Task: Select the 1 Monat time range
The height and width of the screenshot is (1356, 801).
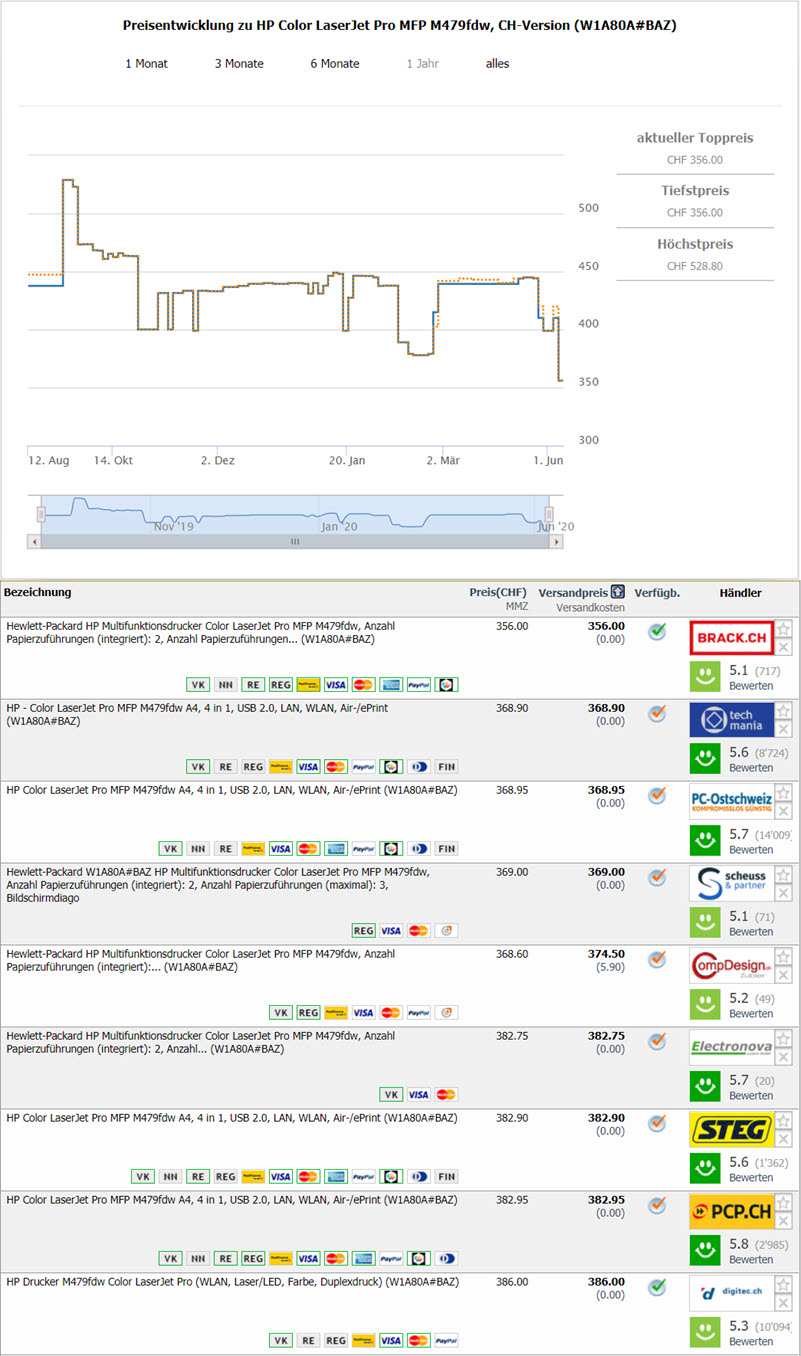Action: 146,64
